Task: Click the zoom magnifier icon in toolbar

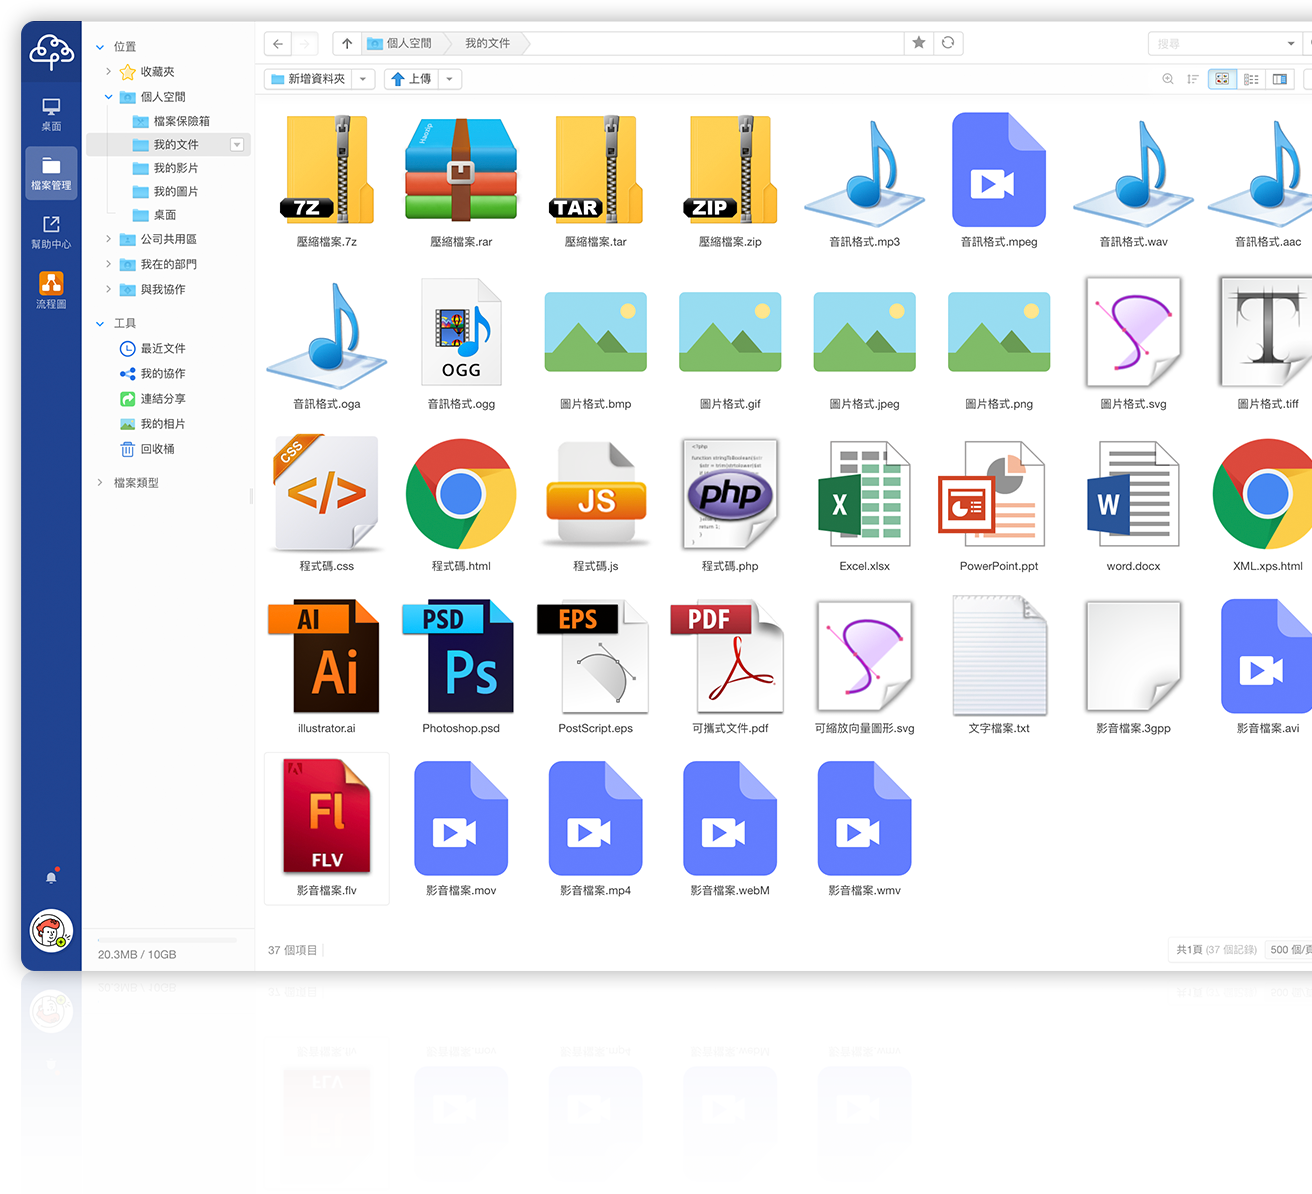Action: (x=1167, y=79)
